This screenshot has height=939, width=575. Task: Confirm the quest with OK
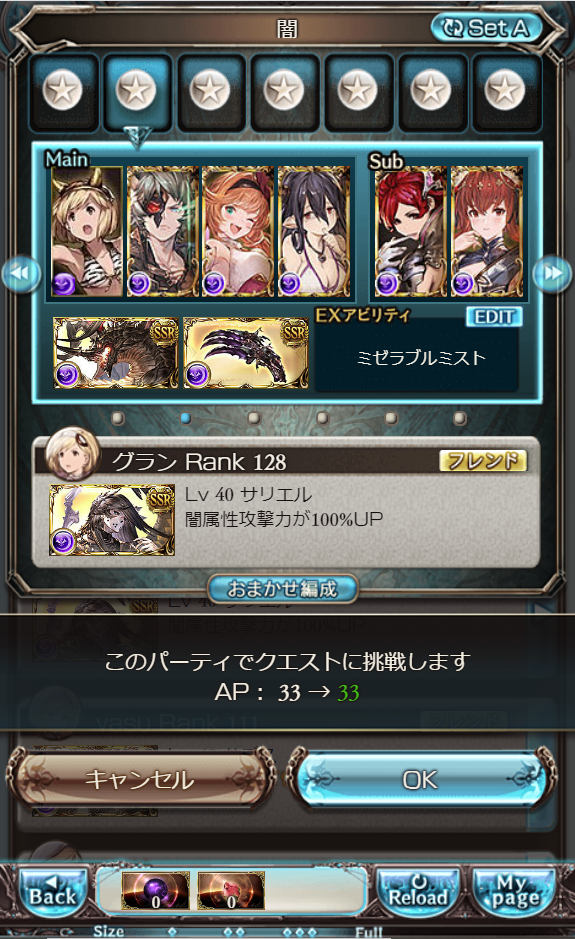pyautogui.click(x=420, y=779)
